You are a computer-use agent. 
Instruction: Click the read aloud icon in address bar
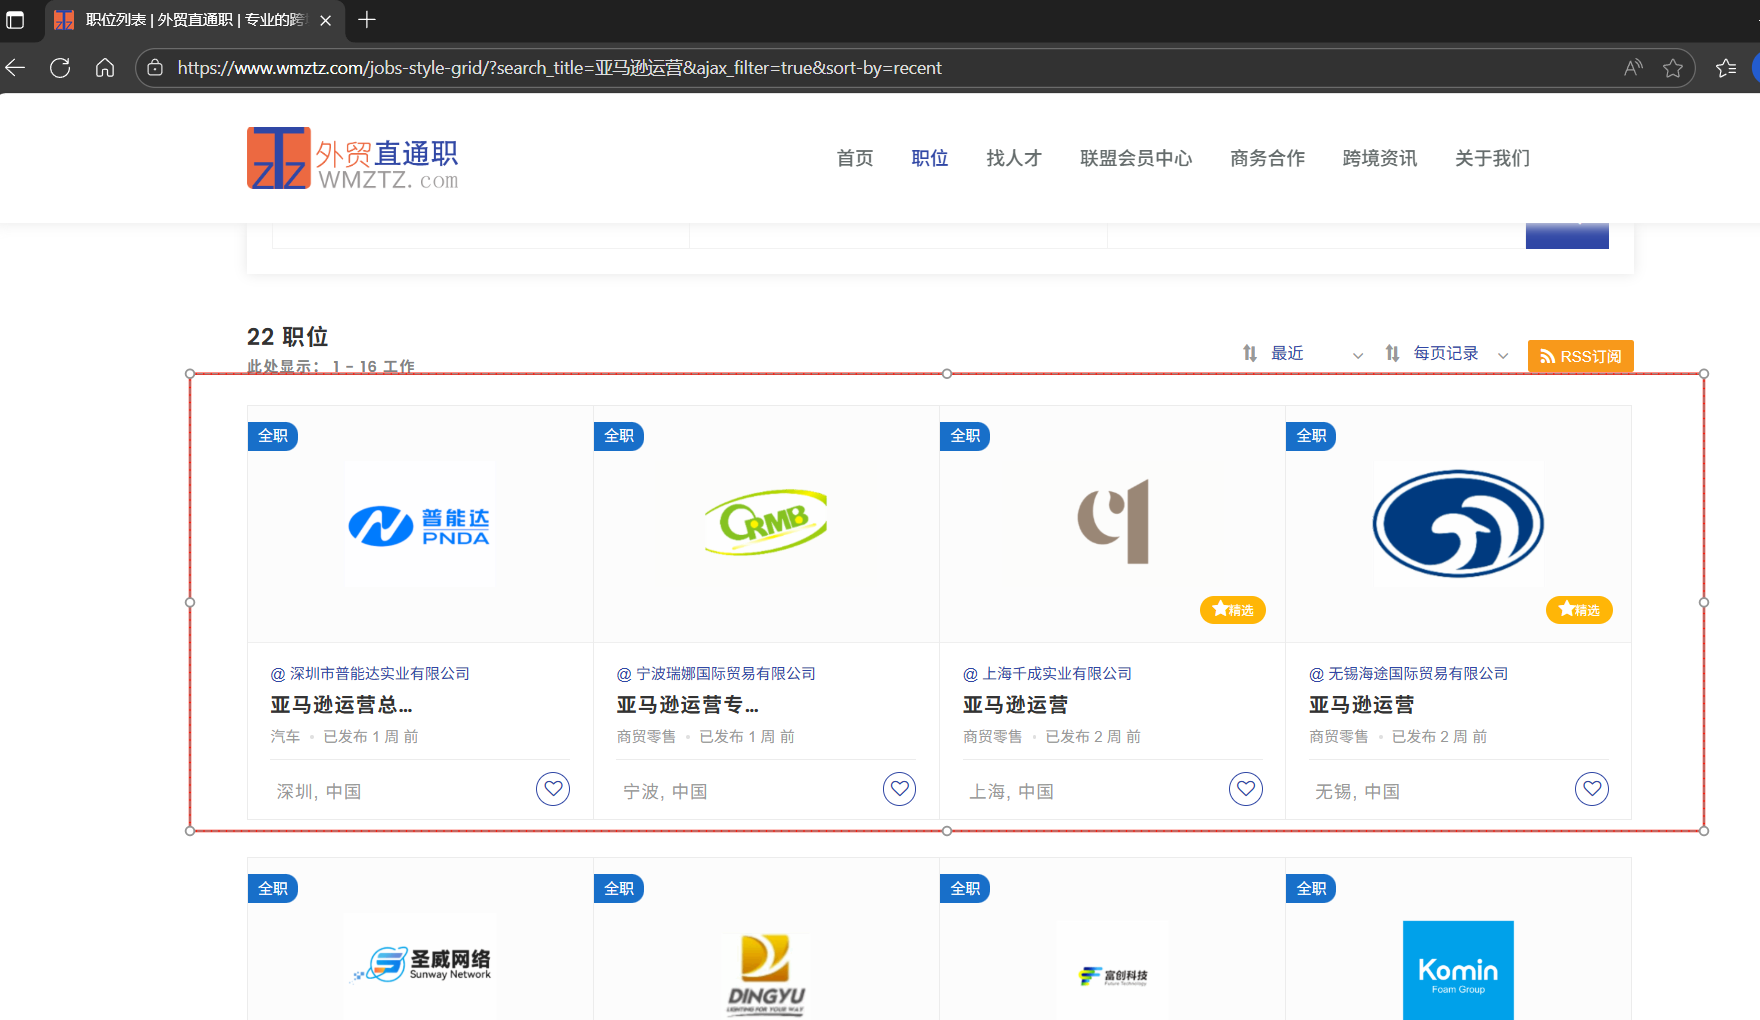pyautogui.click(x=1633, y=68)
